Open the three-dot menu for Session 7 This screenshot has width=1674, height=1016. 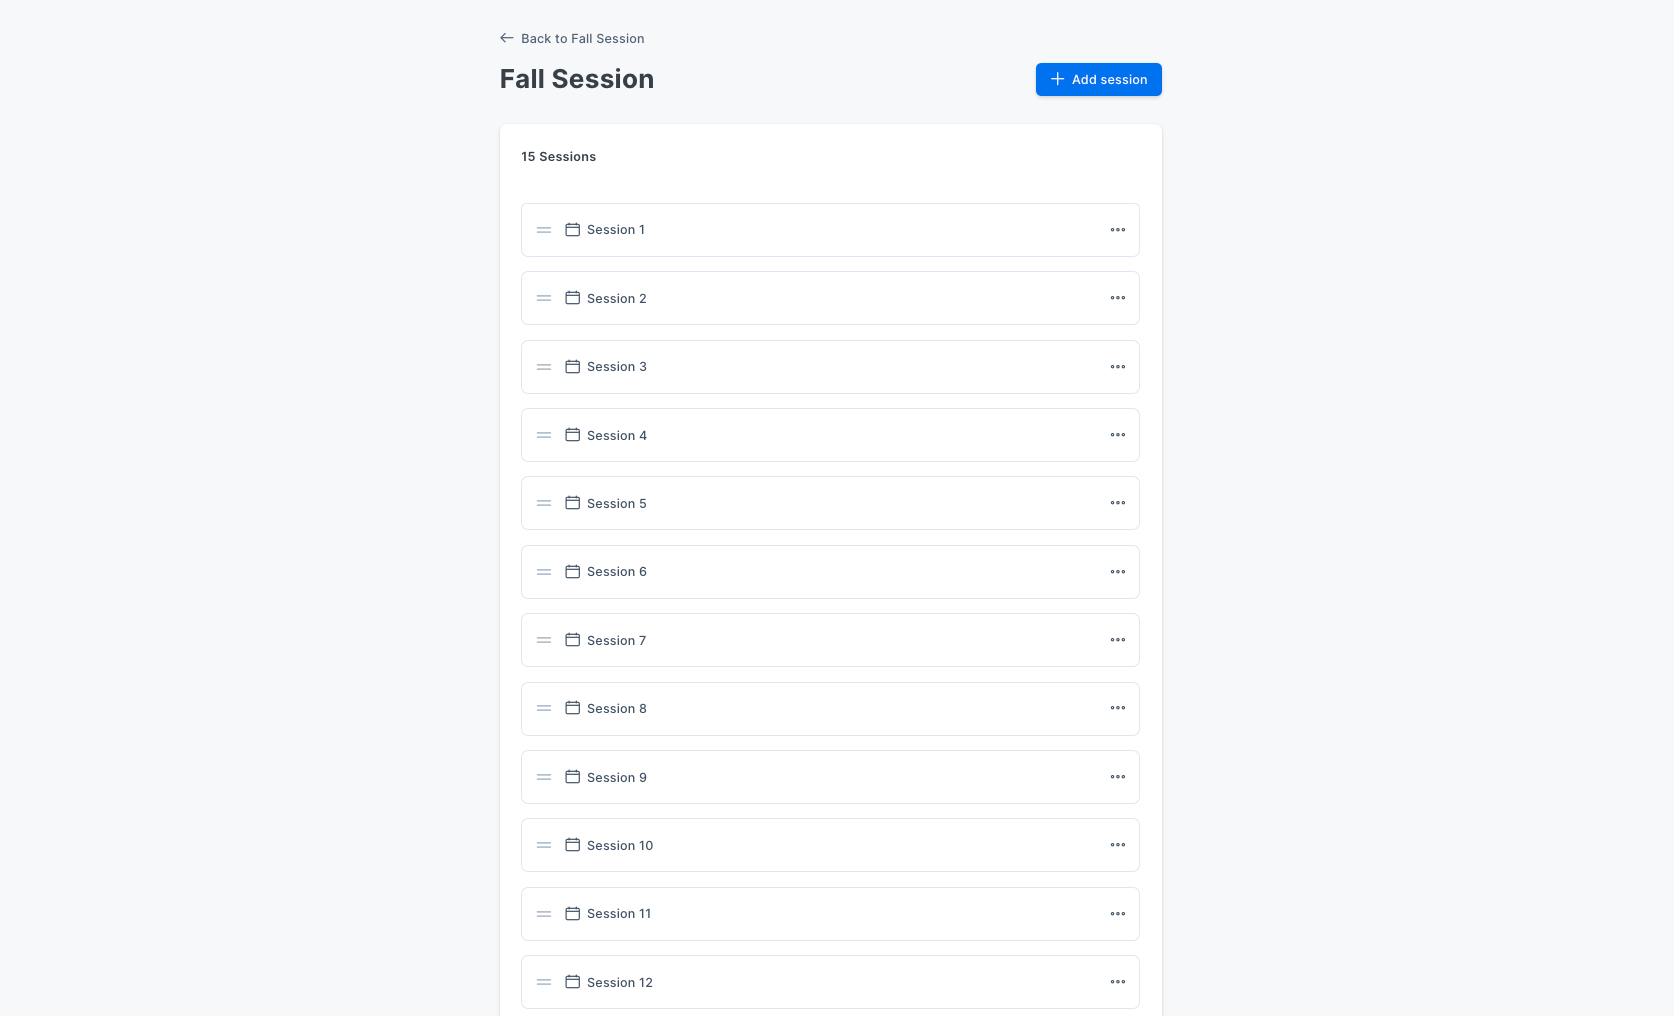(1118, 640)
